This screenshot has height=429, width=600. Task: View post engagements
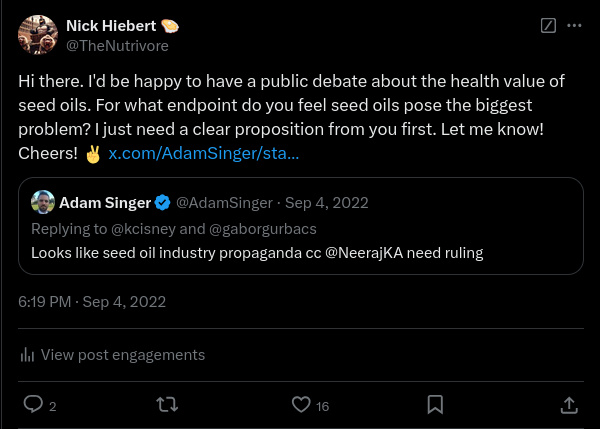[x=122, y=354]
